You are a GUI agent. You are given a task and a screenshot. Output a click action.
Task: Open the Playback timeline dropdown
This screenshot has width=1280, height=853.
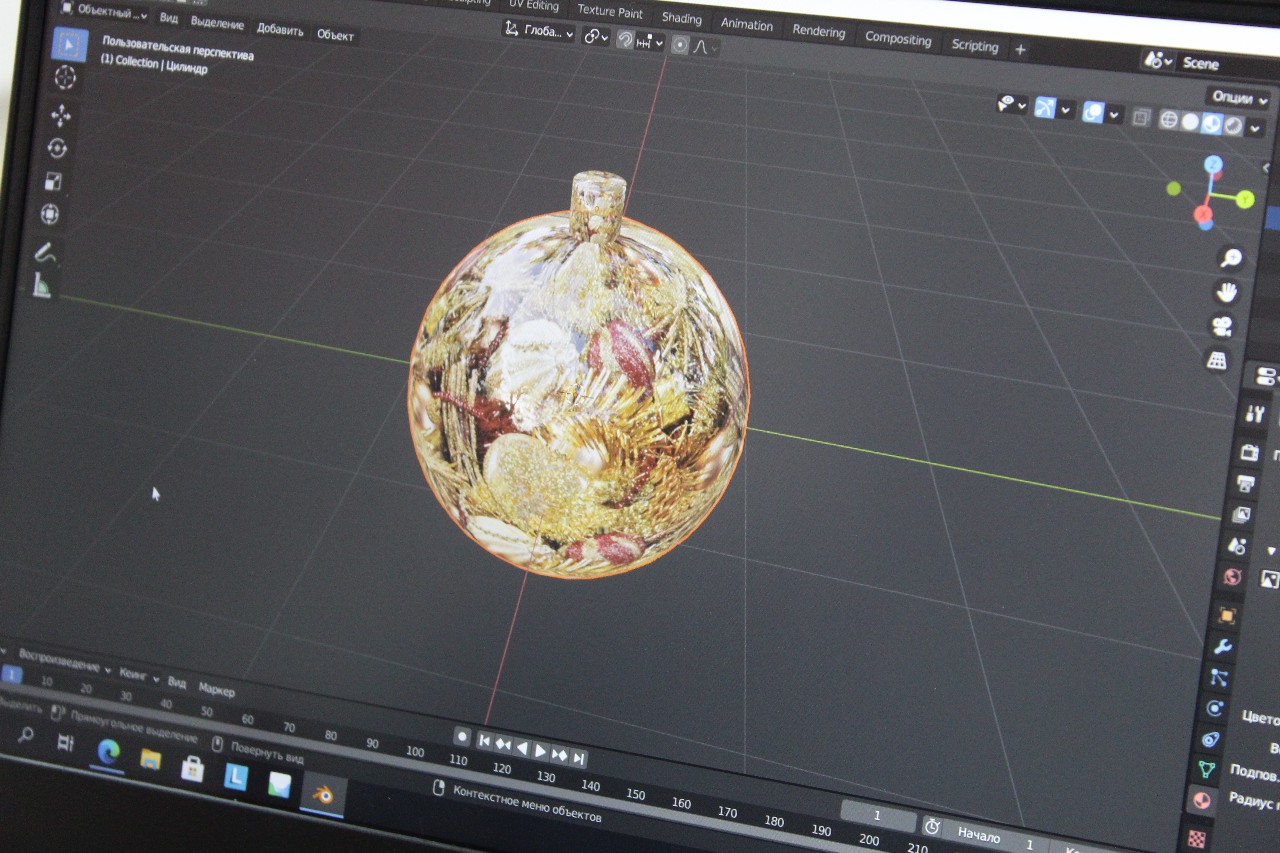pyautogui.click(x=63, y=663)
